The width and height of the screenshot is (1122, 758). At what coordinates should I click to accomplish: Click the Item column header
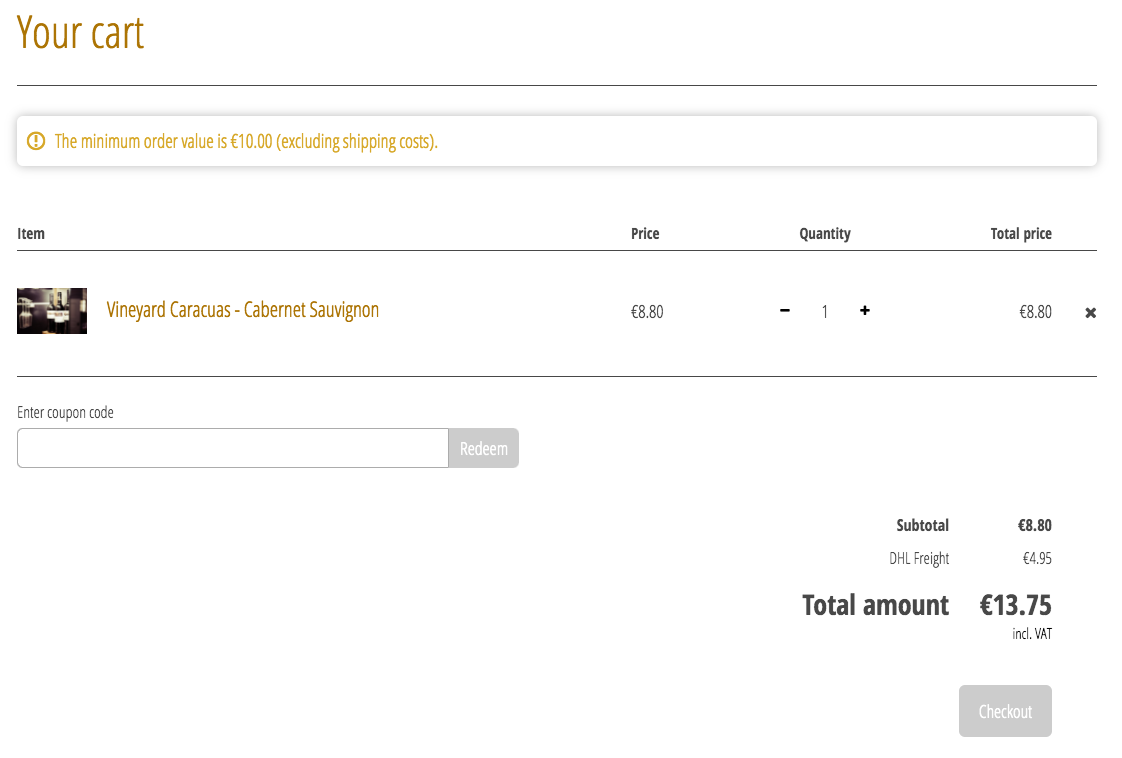(x=31, y=234)
